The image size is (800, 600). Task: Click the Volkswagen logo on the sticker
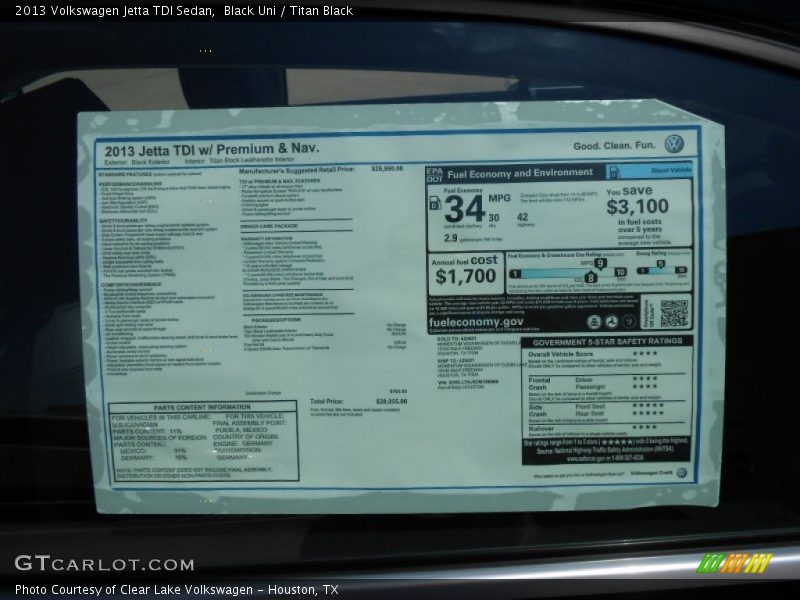point(674,144)
